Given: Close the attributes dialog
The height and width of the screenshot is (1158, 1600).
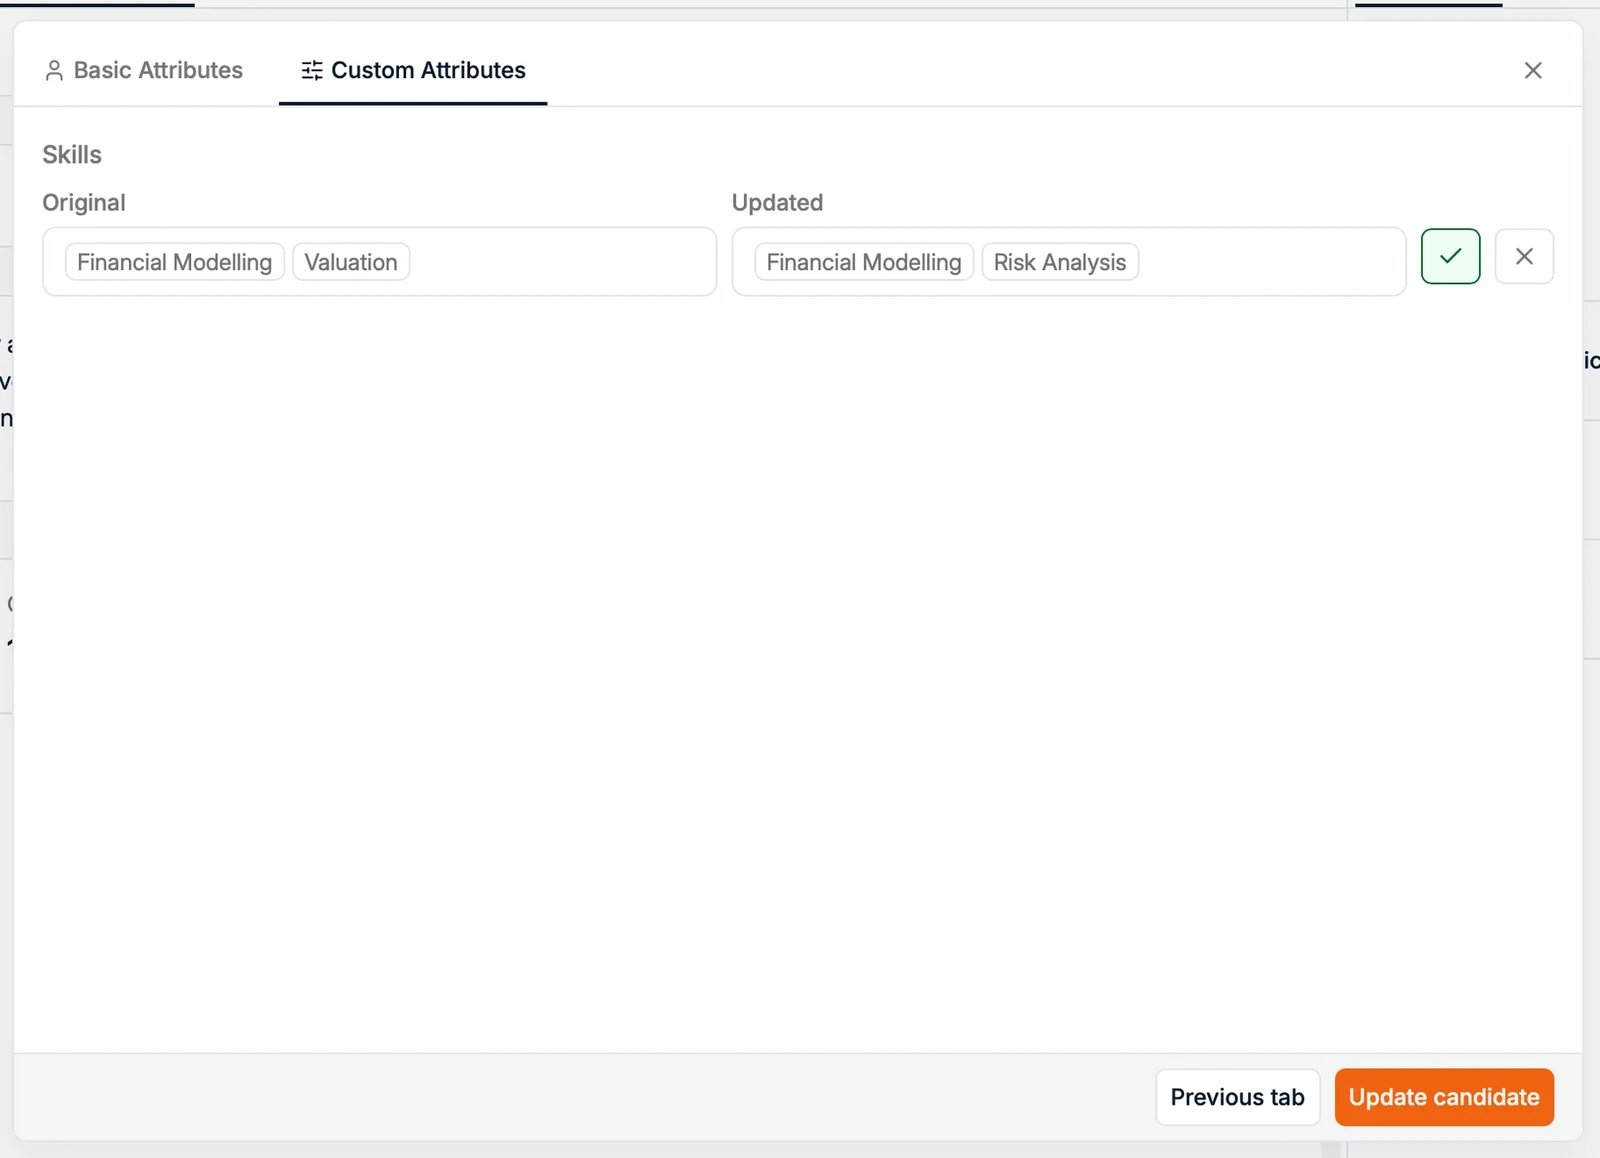Looking at the screenshot, I should (1532, 70).
